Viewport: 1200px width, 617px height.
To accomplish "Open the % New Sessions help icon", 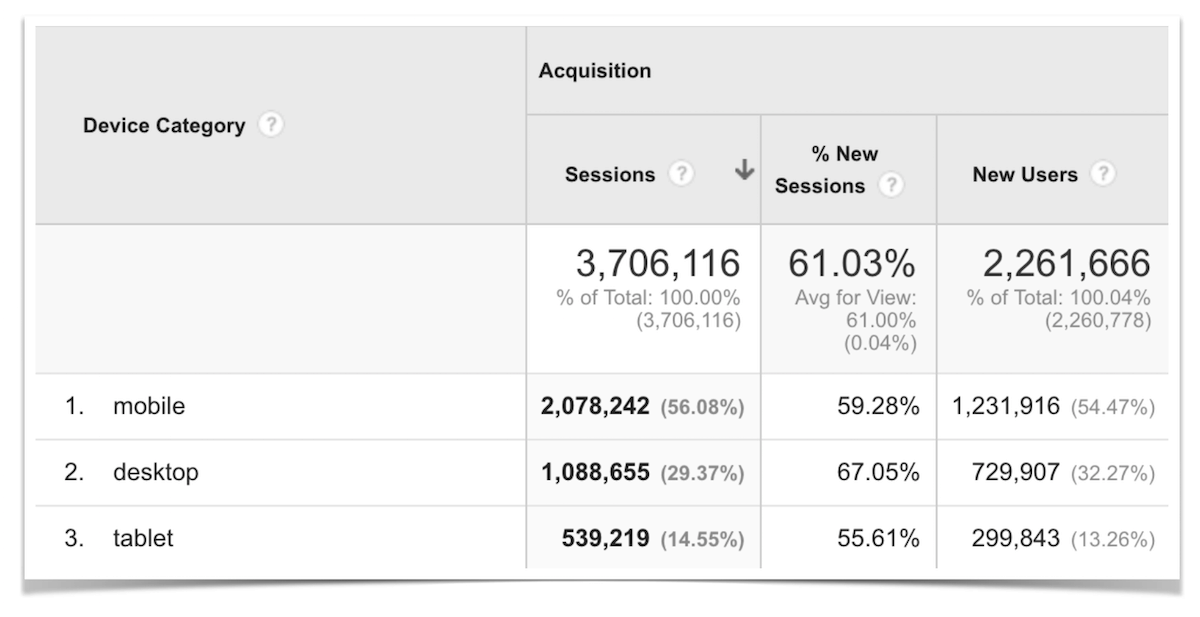I will (x=894, y=184).
